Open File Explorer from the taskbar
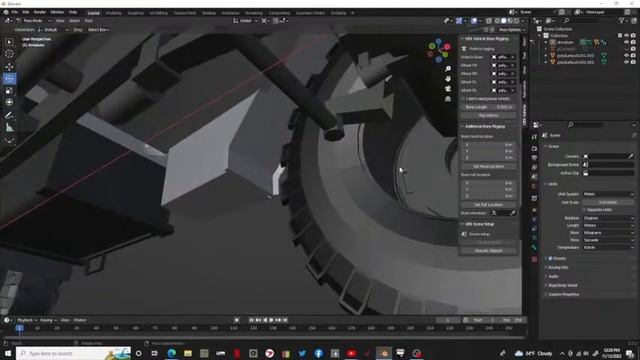Viewport: 640px width, 360px height. [x=188, y=353]
